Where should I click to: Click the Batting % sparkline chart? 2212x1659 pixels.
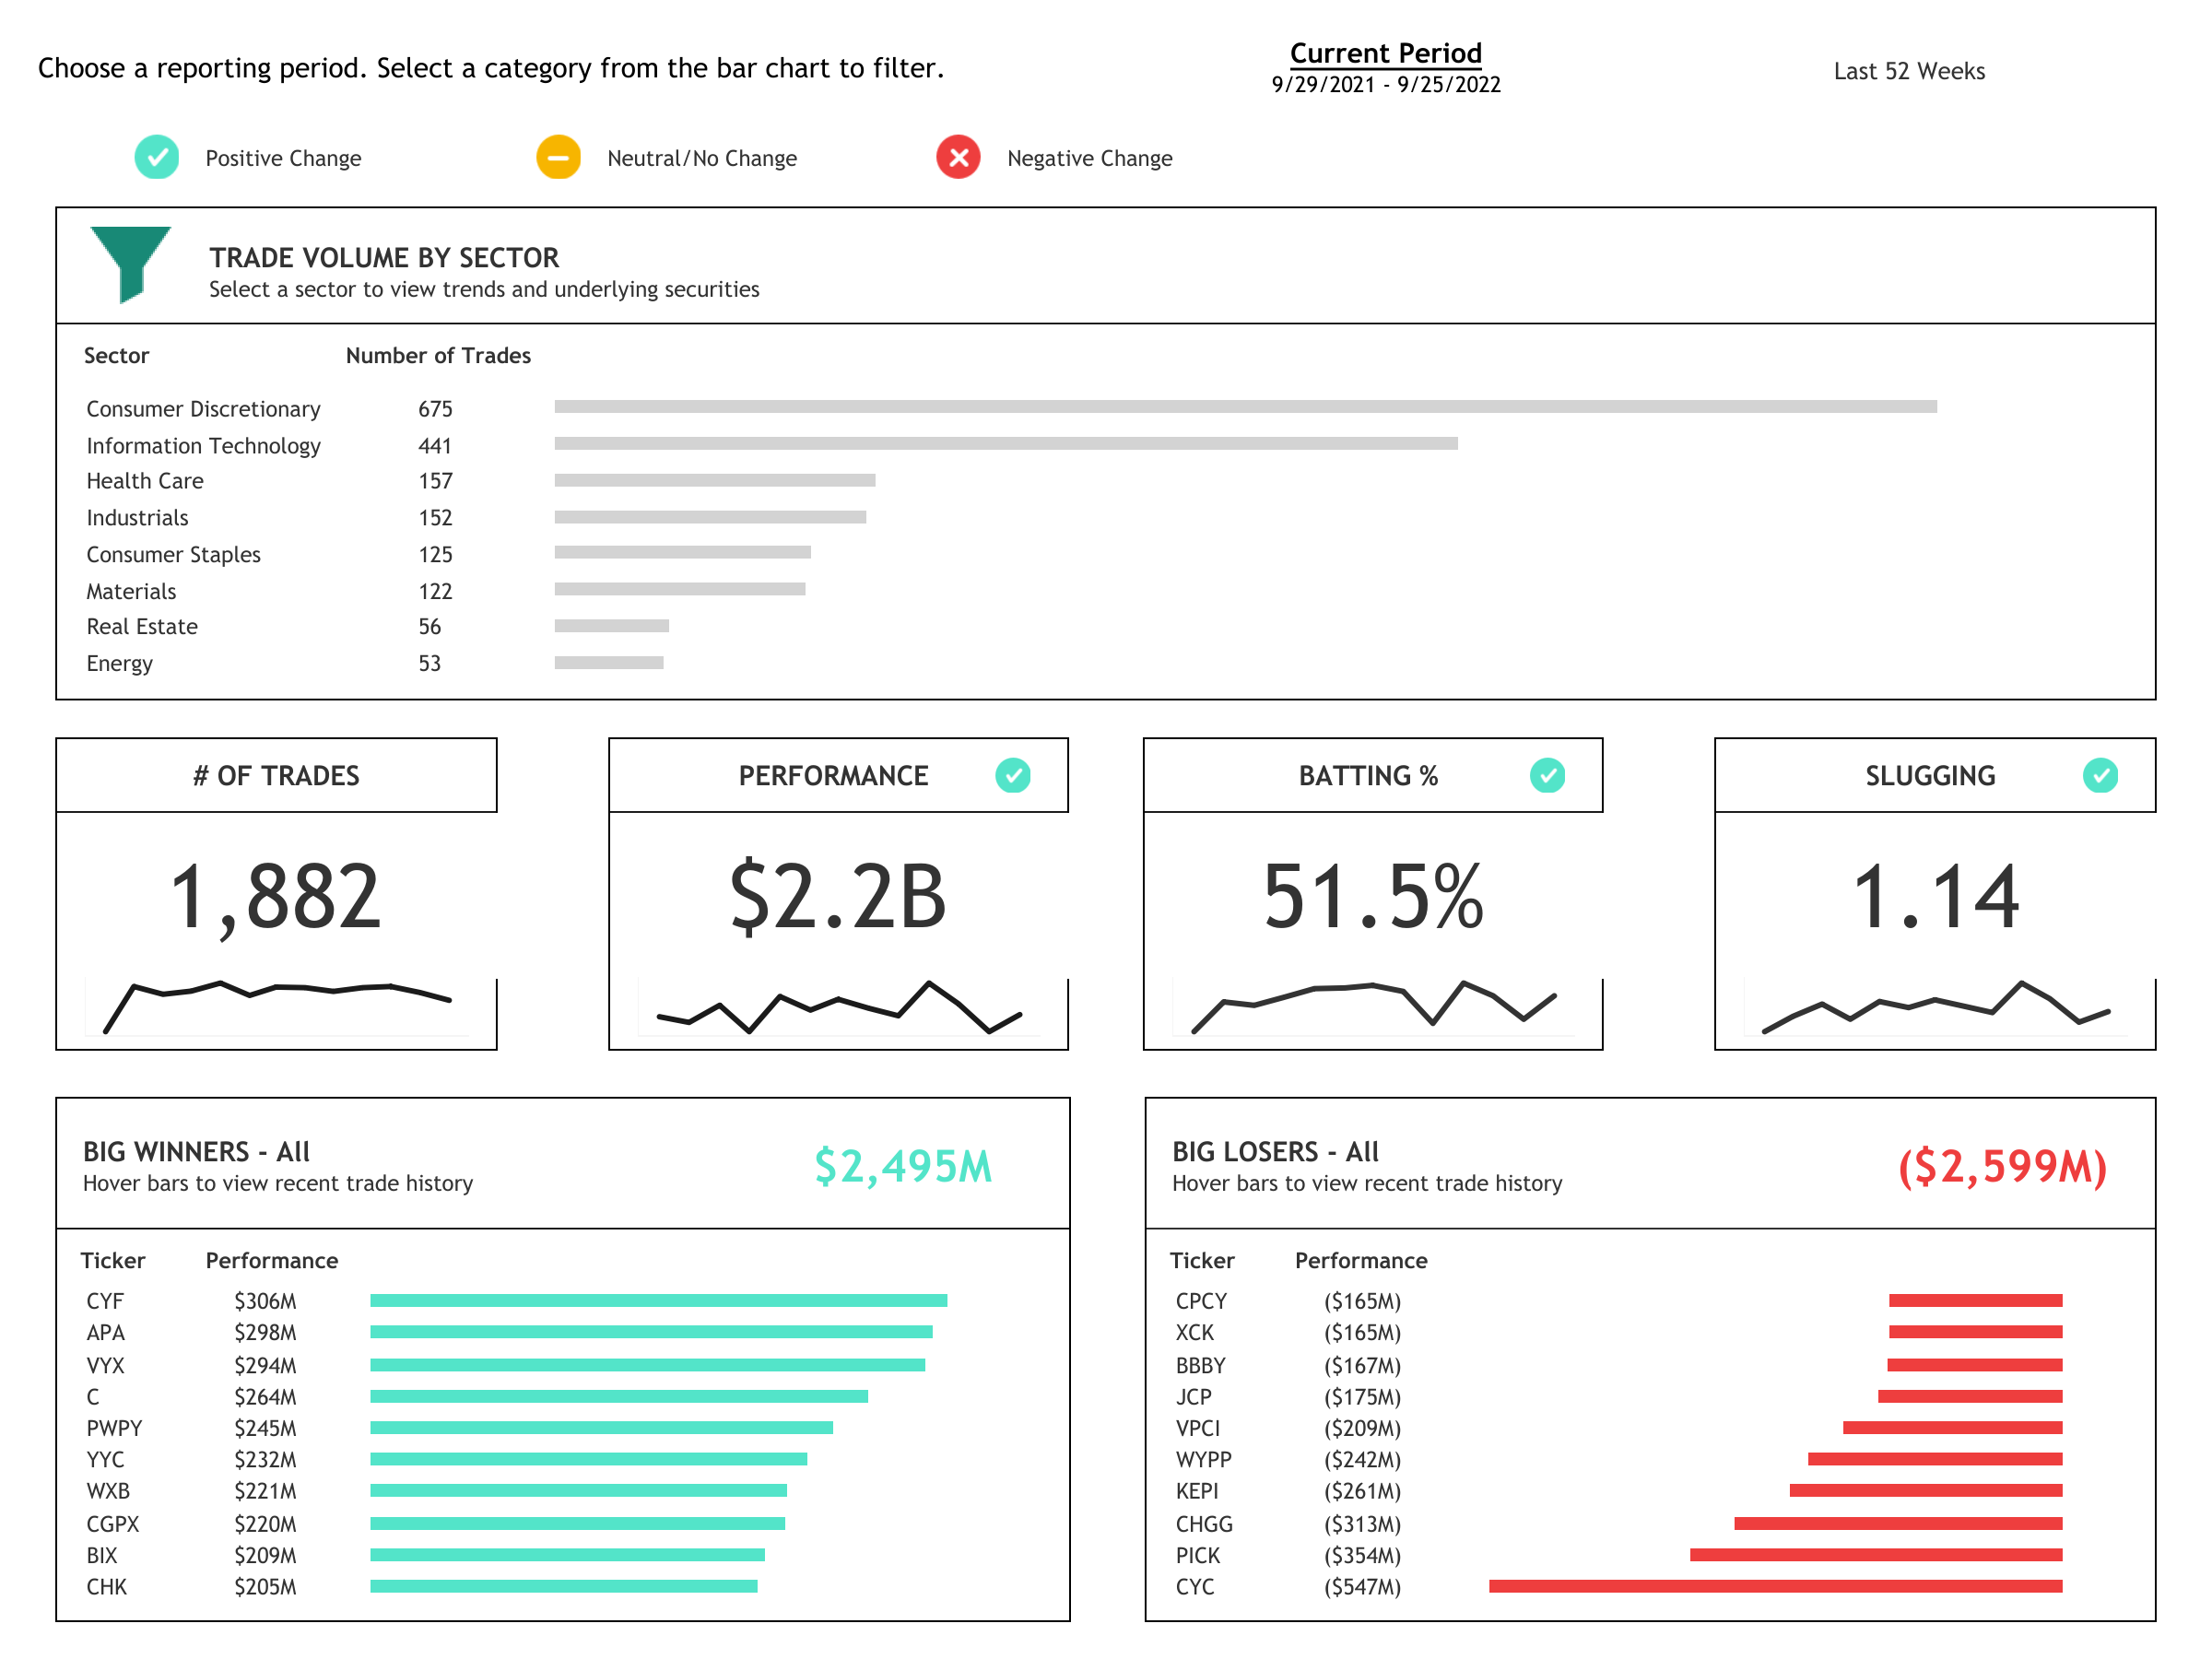click(x=1373, y=1006)
